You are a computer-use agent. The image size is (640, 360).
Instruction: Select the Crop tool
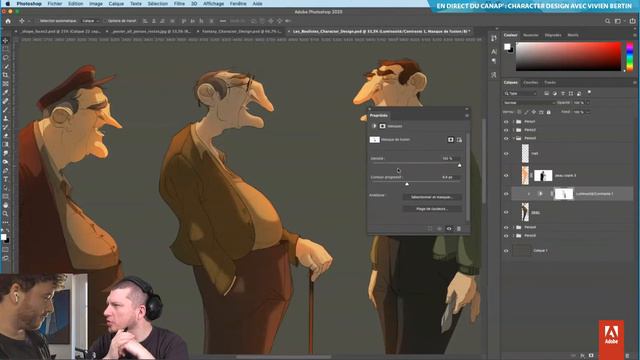tap(5, 75)
